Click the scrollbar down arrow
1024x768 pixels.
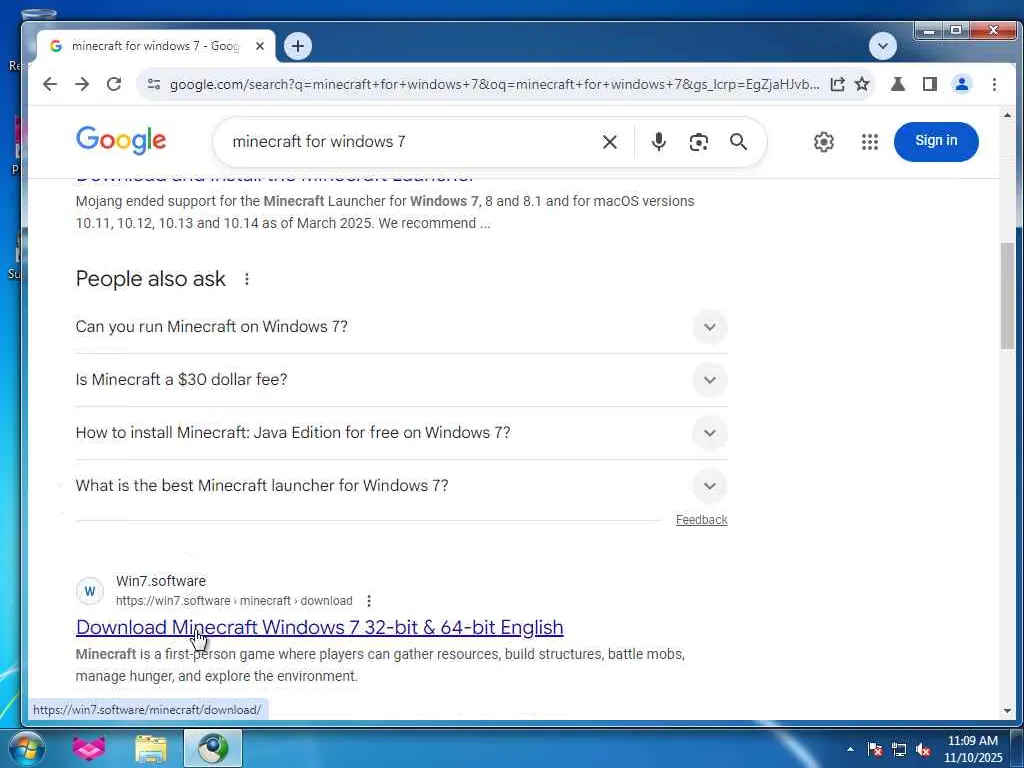1007,710
